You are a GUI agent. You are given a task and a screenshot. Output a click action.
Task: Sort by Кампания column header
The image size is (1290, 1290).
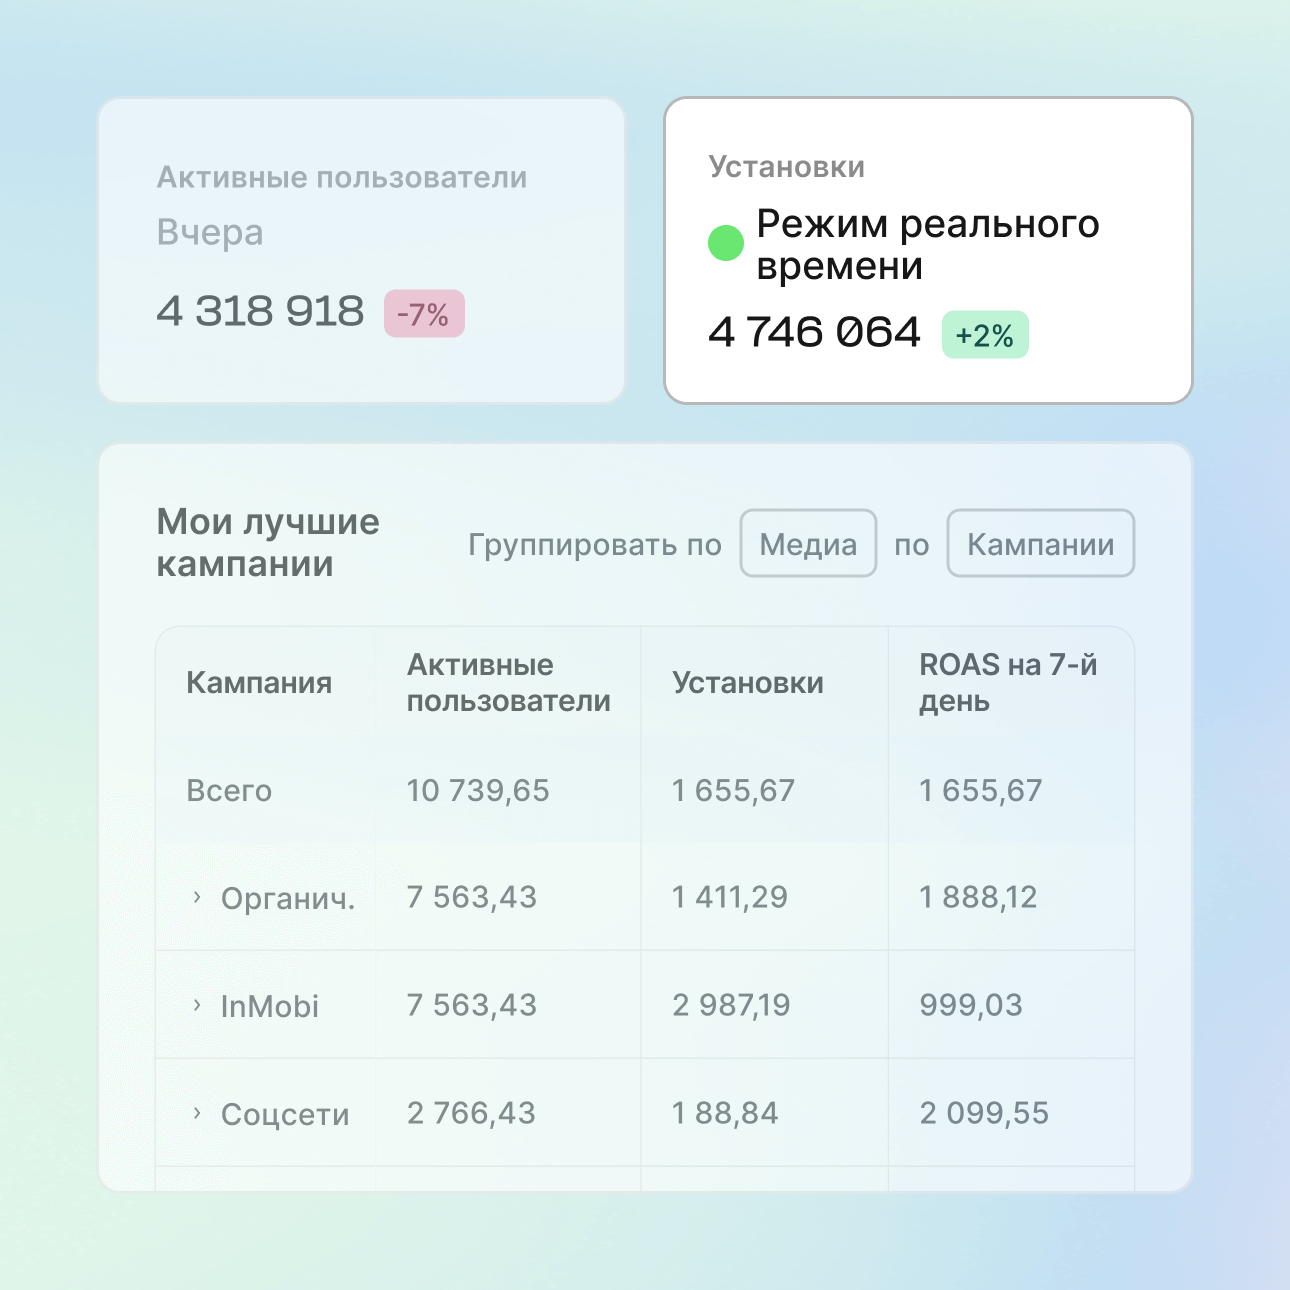(x=259, y=683)
